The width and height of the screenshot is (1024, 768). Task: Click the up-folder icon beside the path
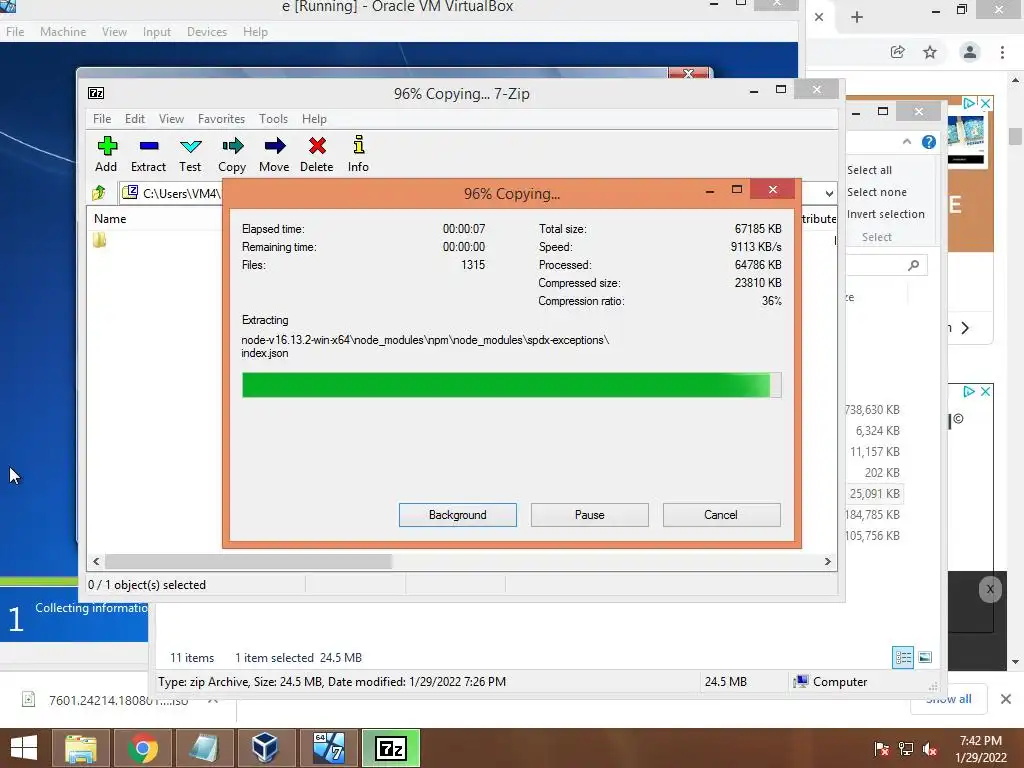[99, 192]
